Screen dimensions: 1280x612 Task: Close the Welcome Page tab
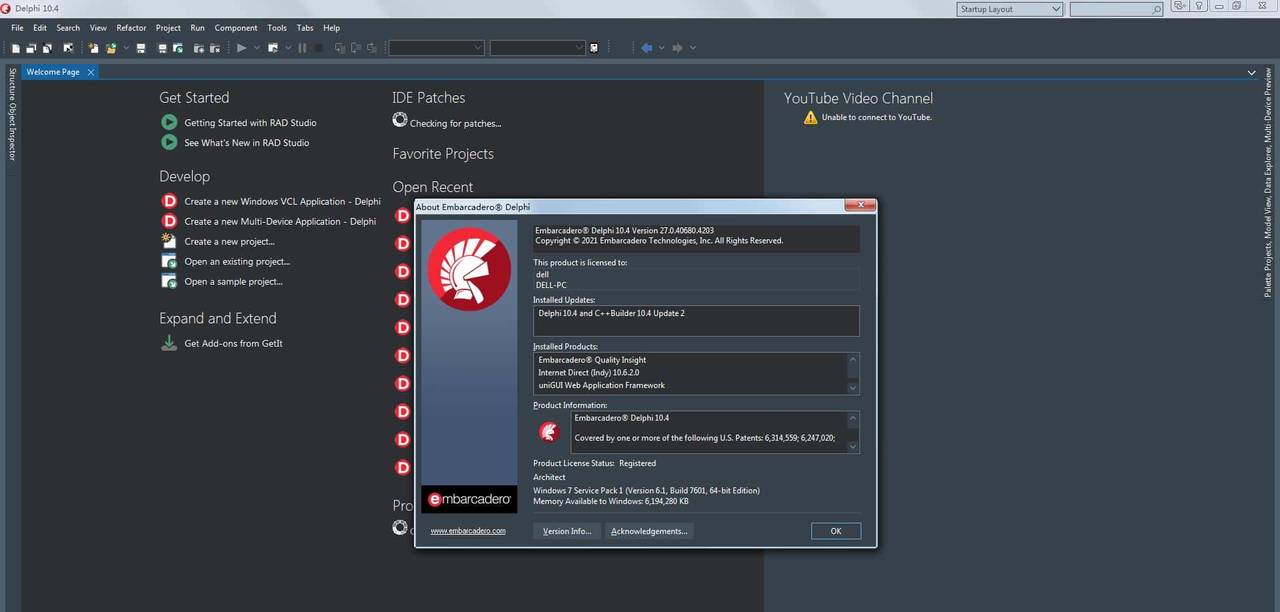pos(91,72)
